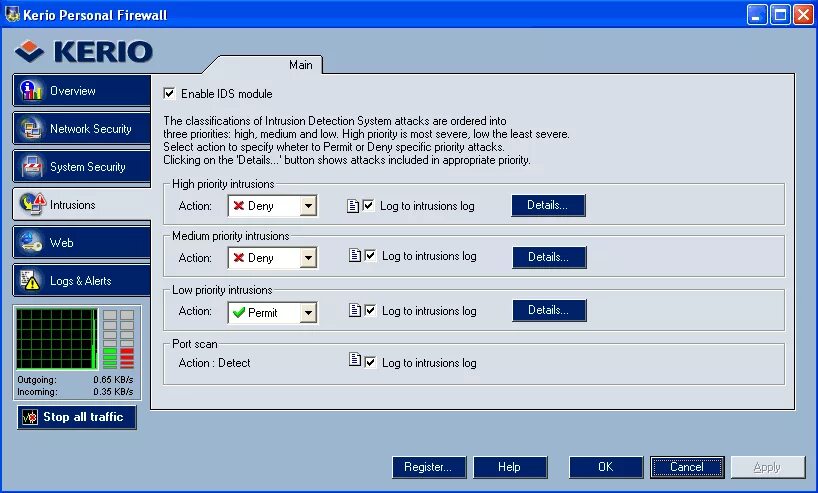The image size is (818, 493).
Task: Click the red X Deny icon for High priority
Action: click(x=238, y=206)
